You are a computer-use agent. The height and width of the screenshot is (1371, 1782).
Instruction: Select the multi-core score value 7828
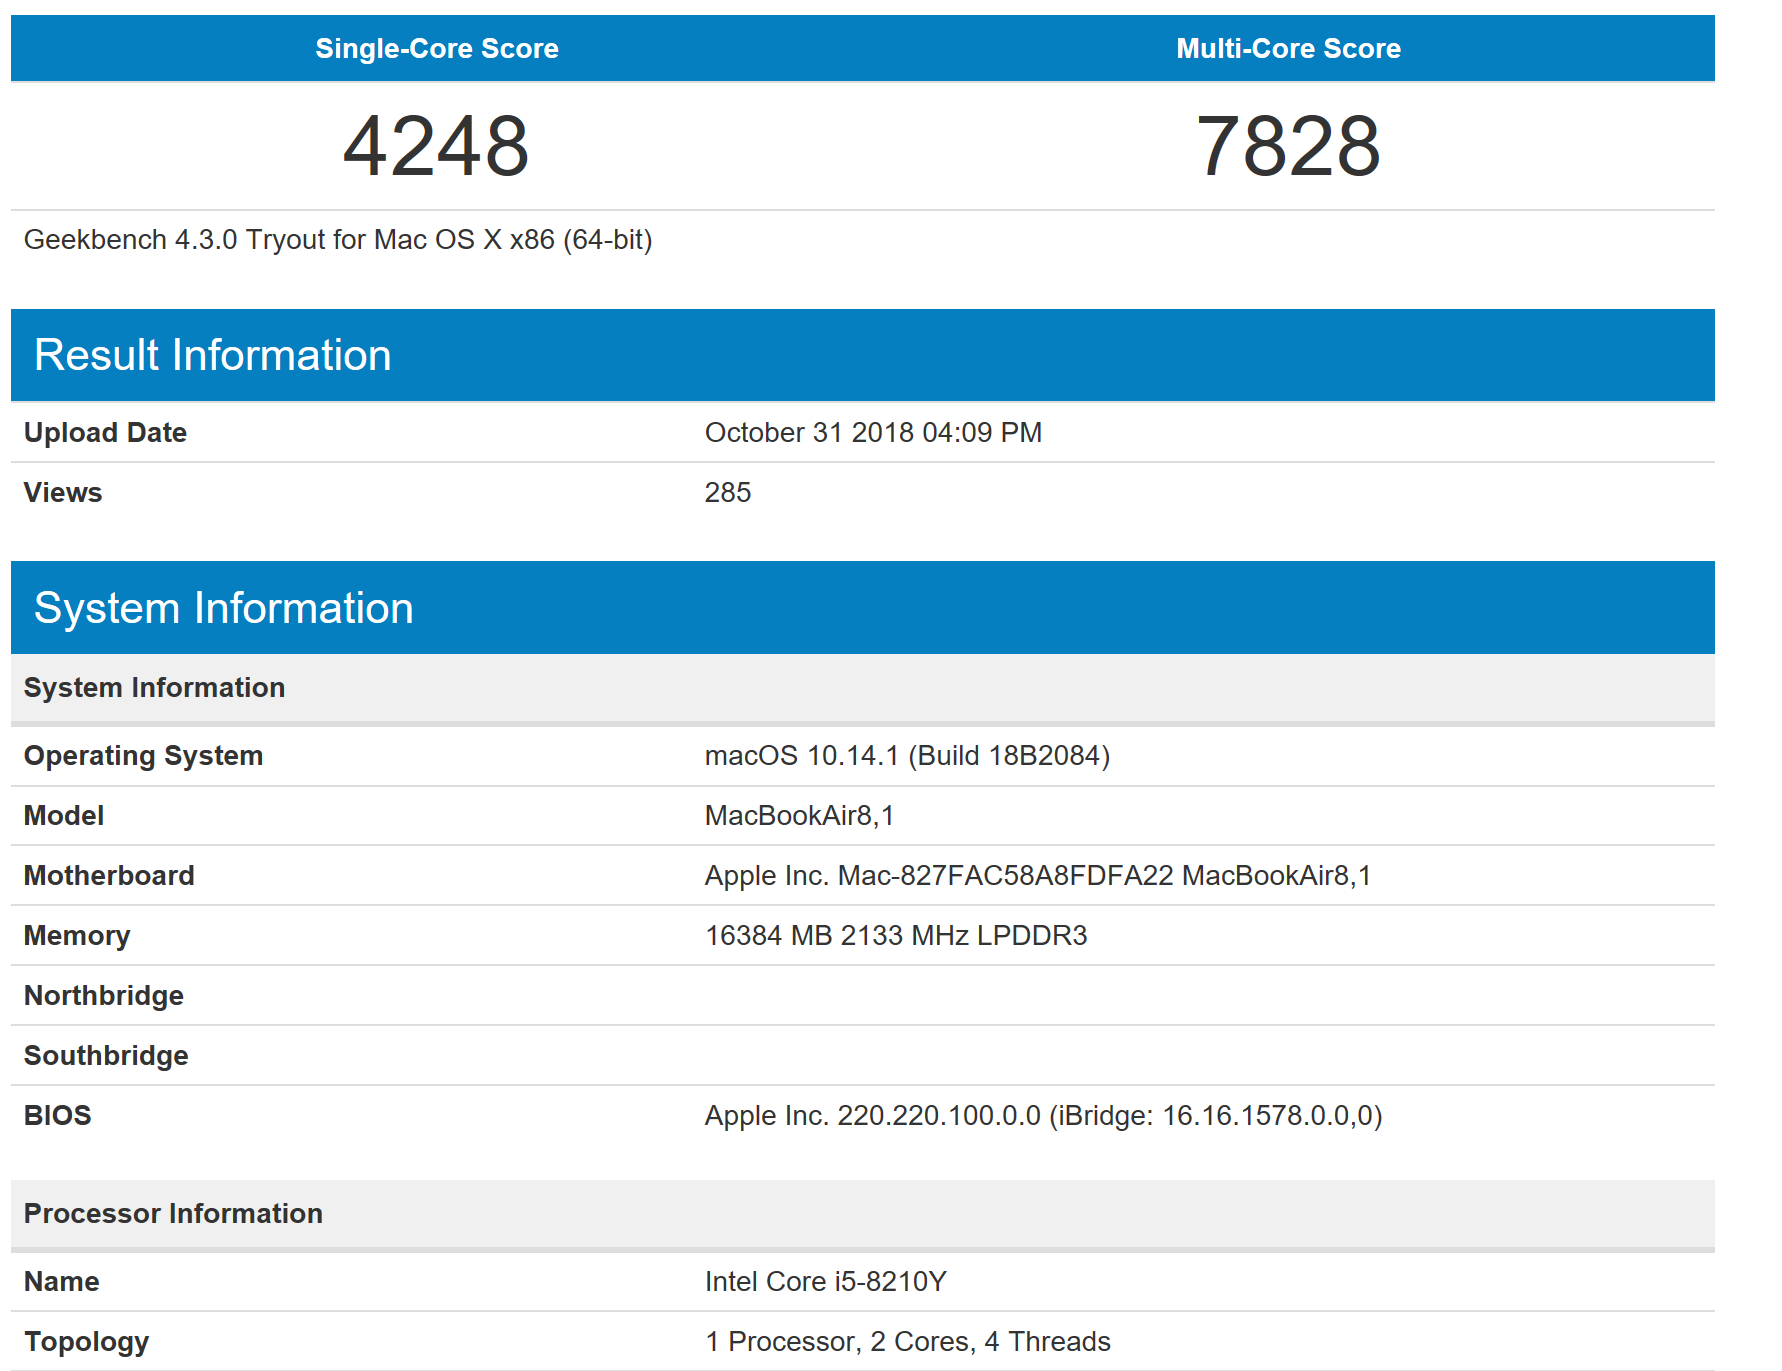click(1288, 146)
